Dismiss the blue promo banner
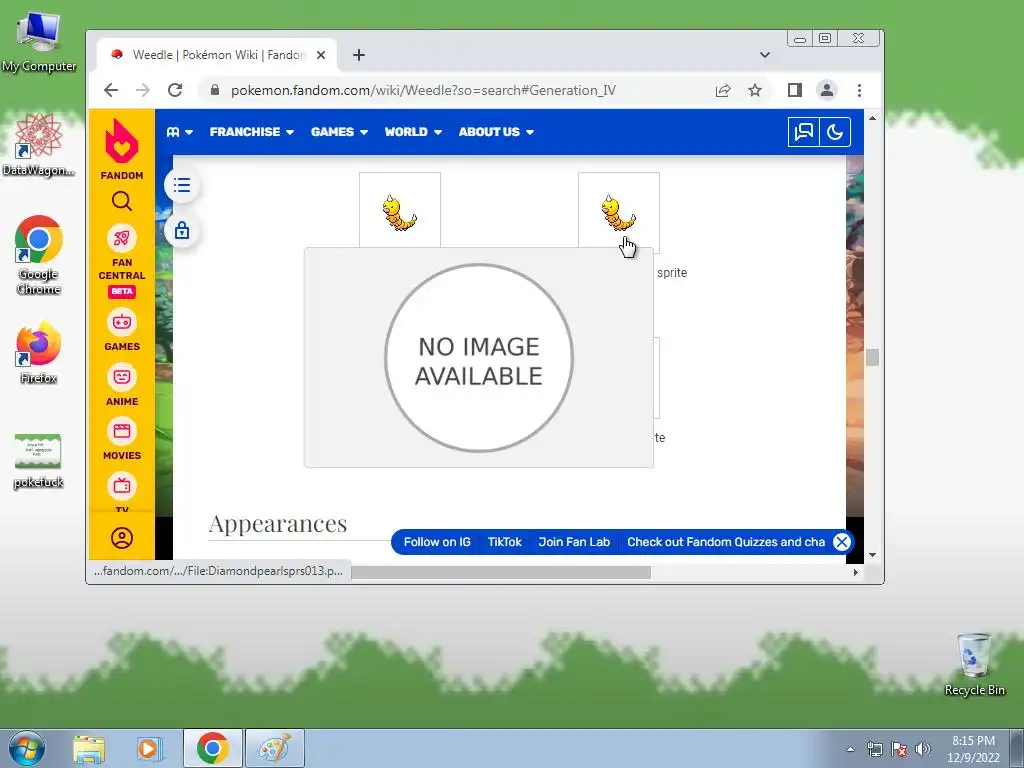Image resolution: width=1024 pixels, height=768 pixels. point(842,542)
